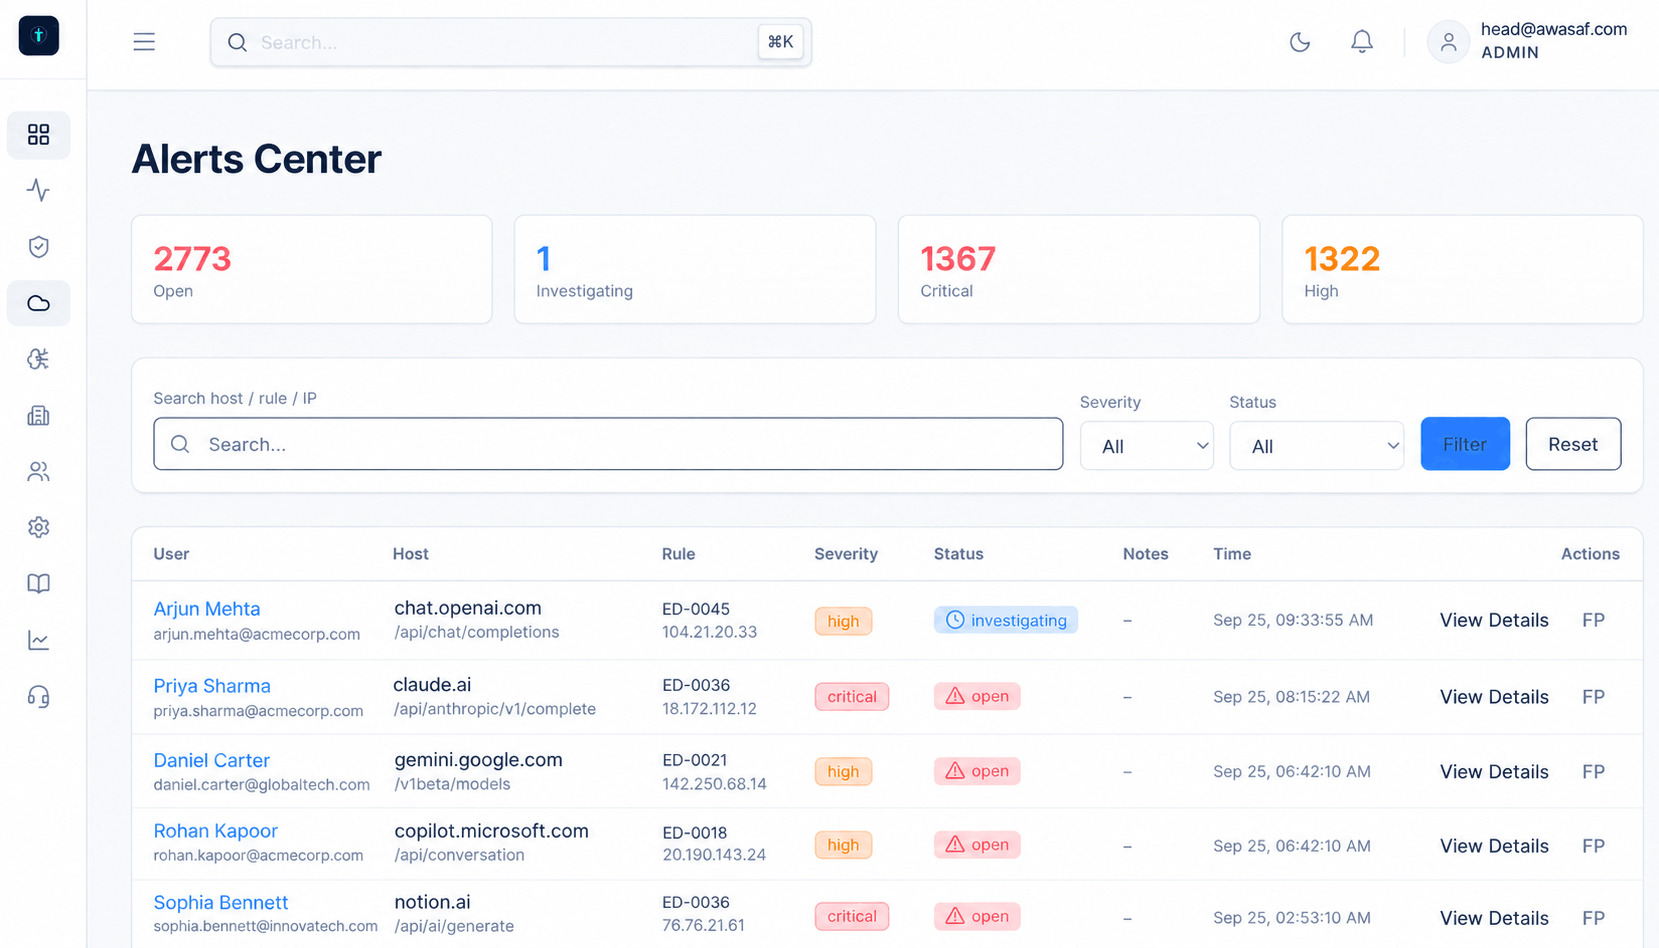The height and width of the screenshot is (948, 1659).
Task: Click the blue Filter button
Action: 1465,444
